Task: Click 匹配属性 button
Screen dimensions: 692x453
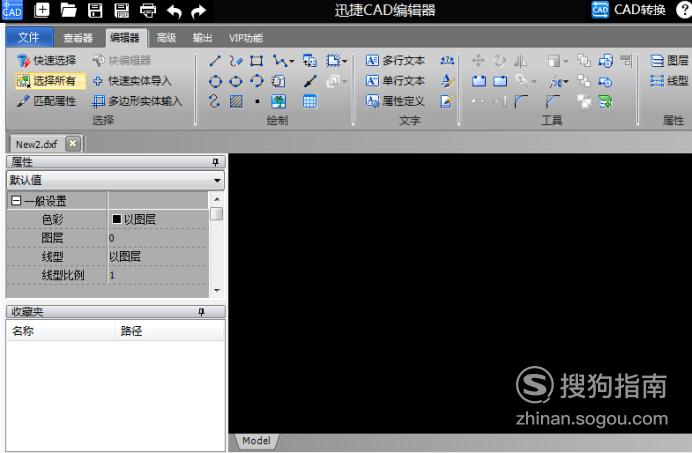Action: point(46,101)
